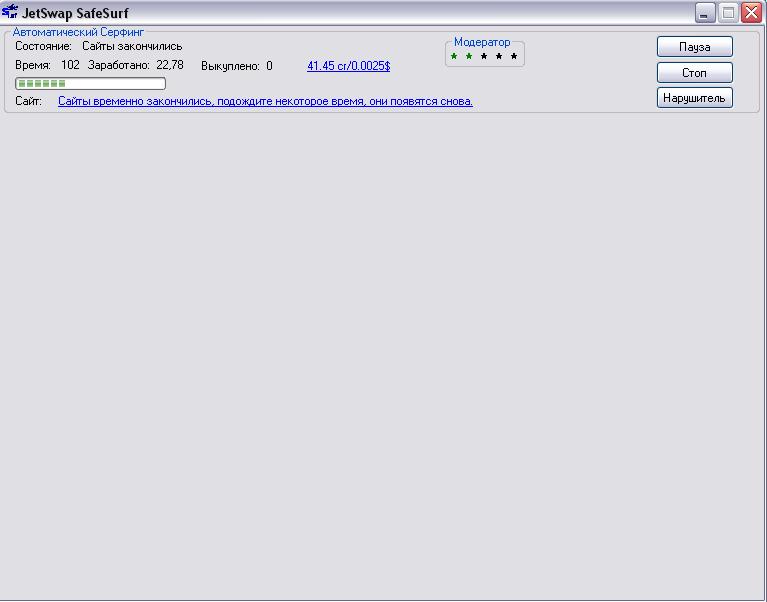This screenshot has width=767, height=602.
Task: Click the Пауза button
Action: (x=695, y=47)
